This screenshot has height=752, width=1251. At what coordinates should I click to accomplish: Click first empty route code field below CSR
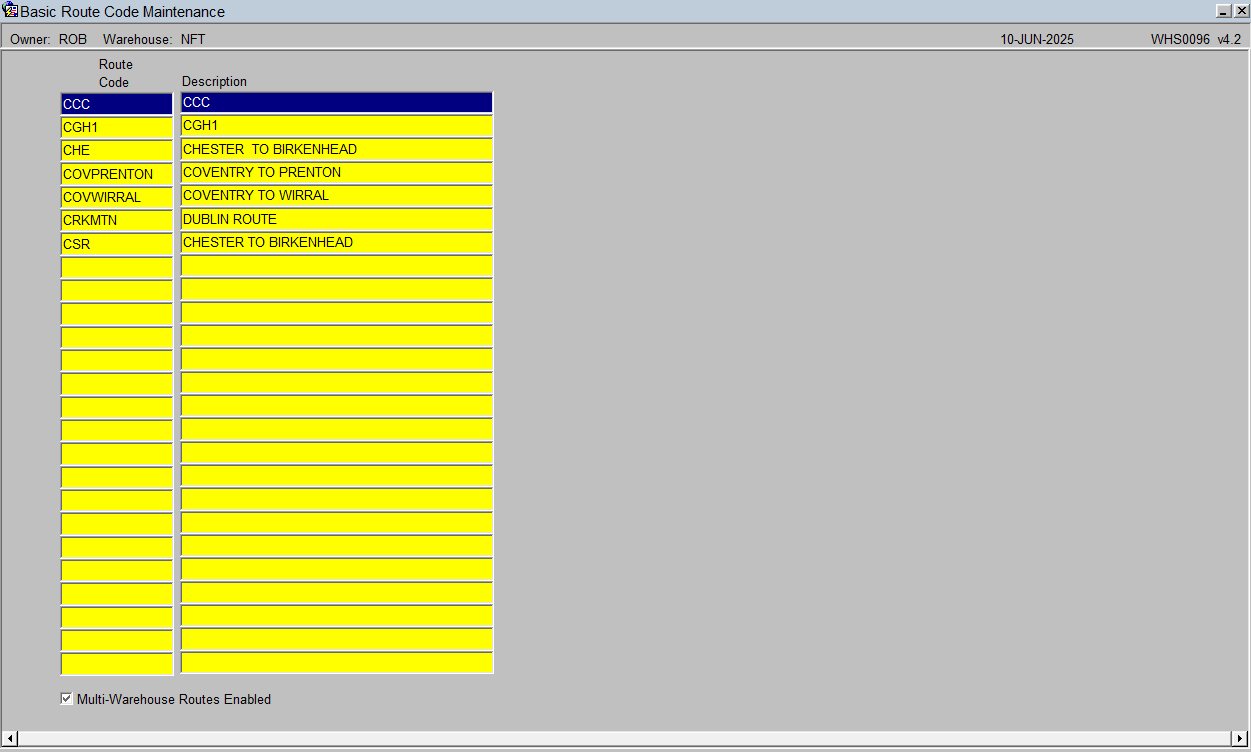click(117, 267)
